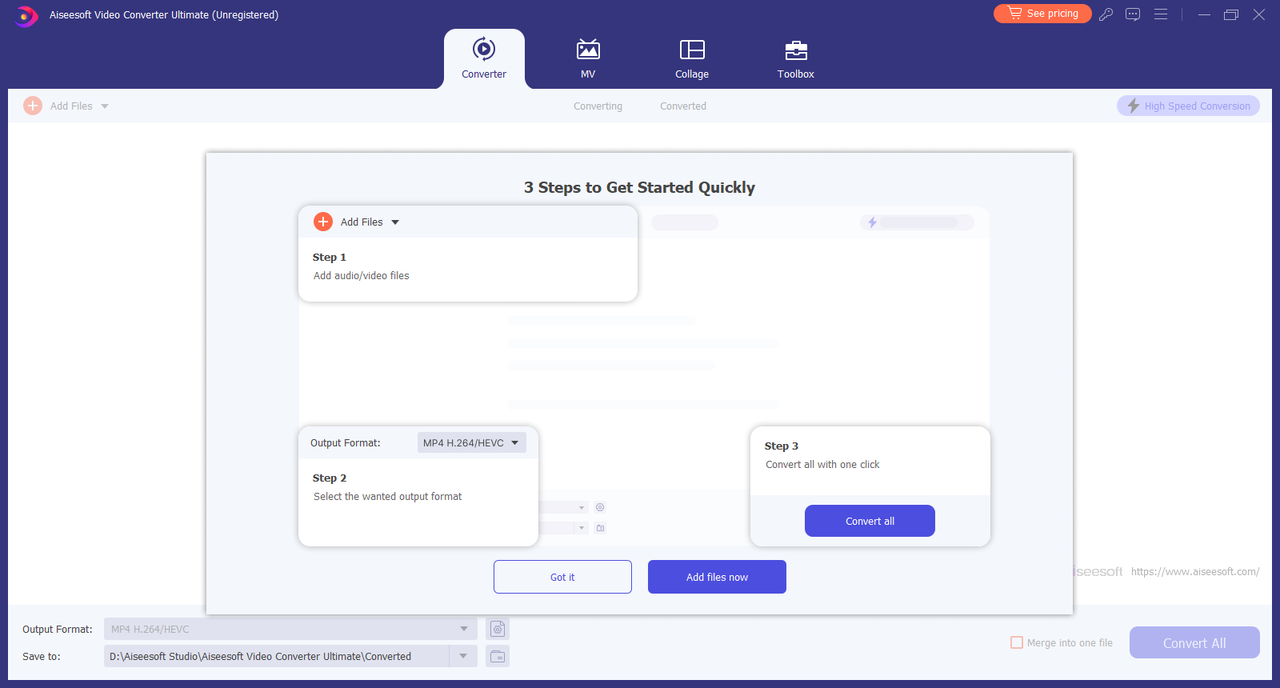Open the aiseesoft.com website link
Image resolution: width=1280 pixels, height=688 pixels.
point(1195,572)
